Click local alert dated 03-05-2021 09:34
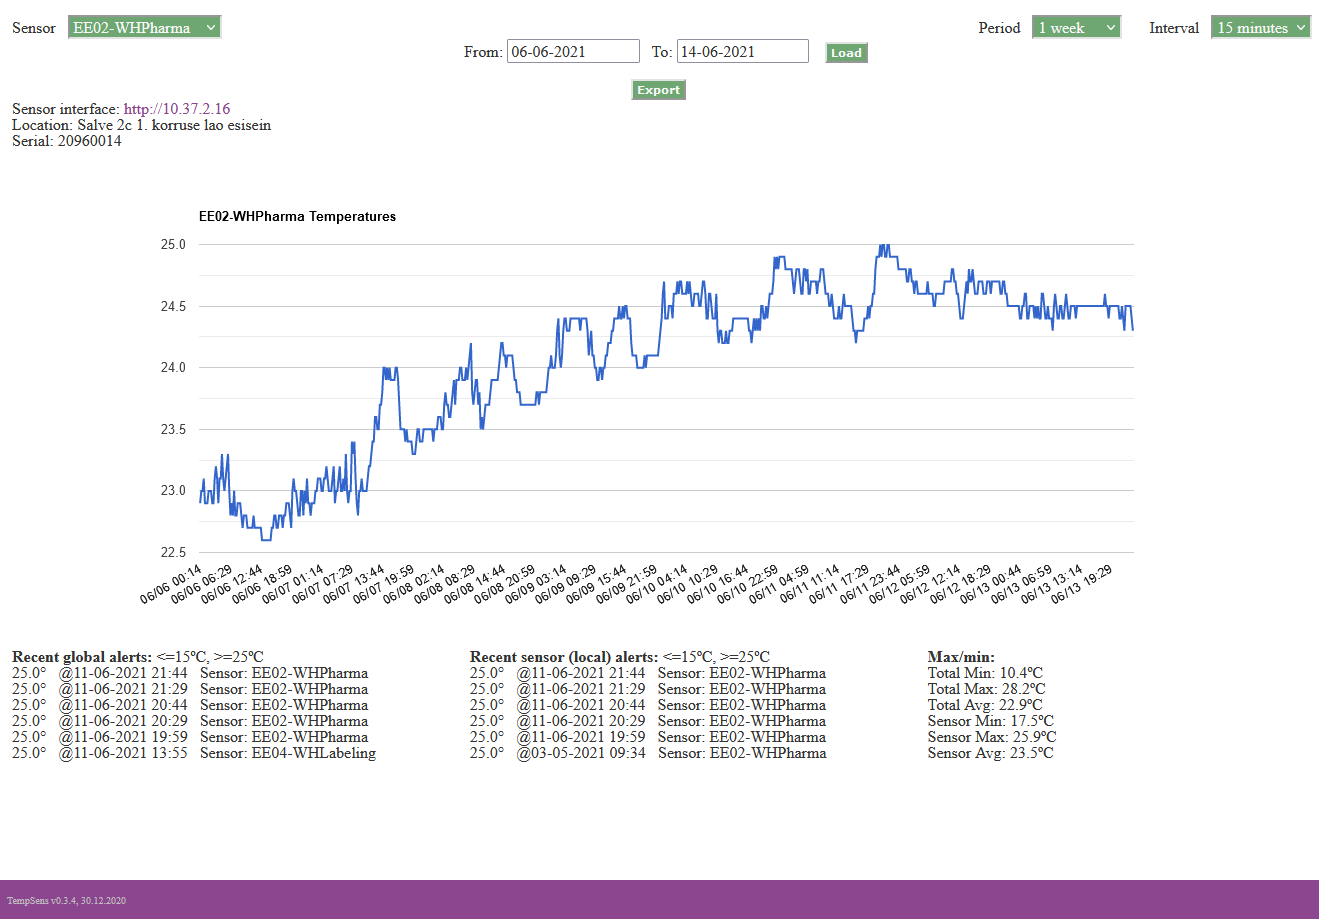The image size is (1319, 919). [648, 753]
